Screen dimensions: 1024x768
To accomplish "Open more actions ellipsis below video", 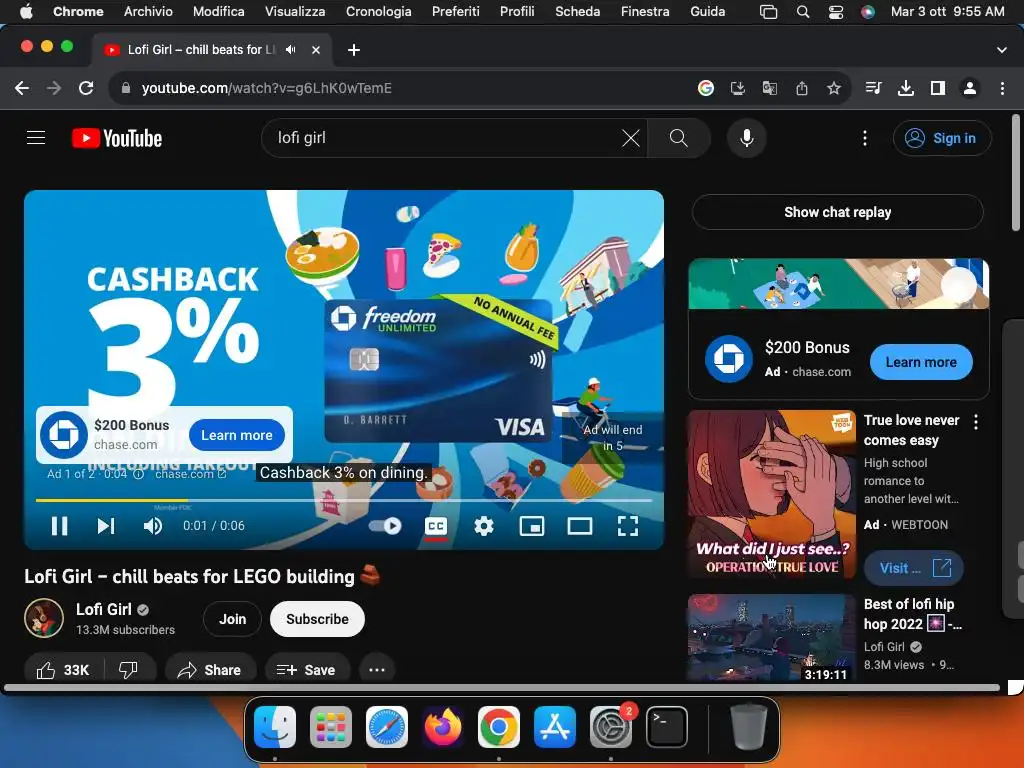I will point(377,669).
